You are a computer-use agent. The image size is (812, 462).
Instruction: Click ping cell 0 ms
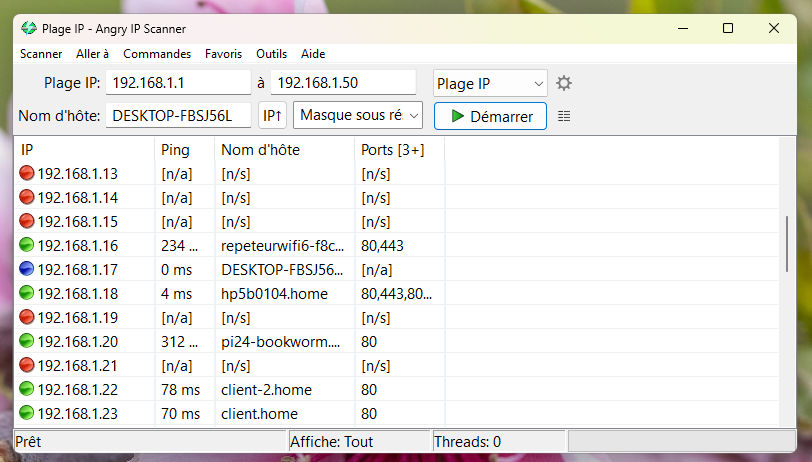[x=176, y=270]
